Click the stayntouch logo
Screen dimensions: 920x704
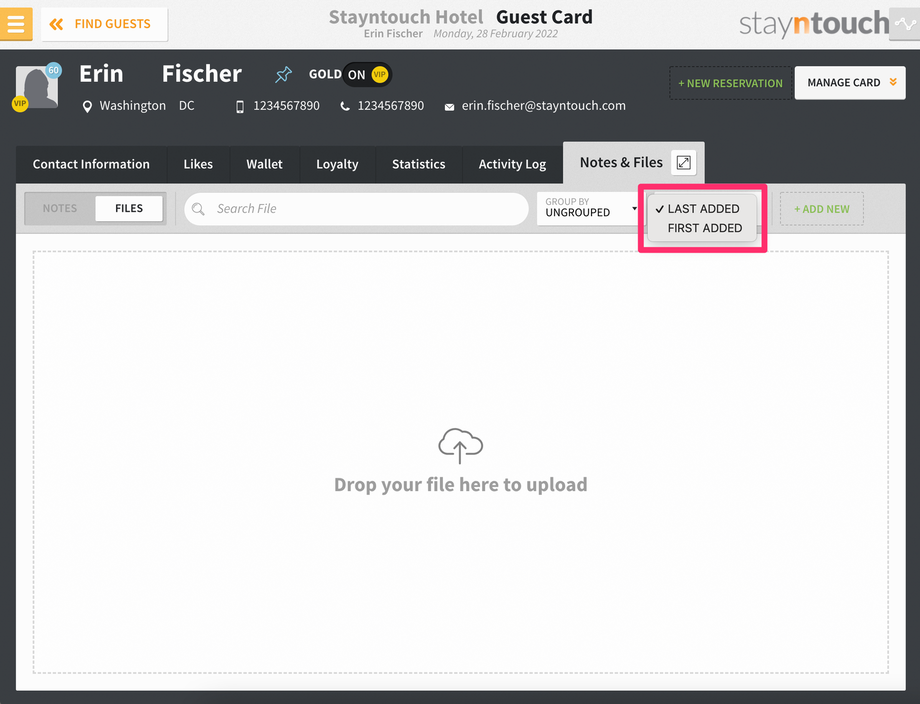(814, 24)
